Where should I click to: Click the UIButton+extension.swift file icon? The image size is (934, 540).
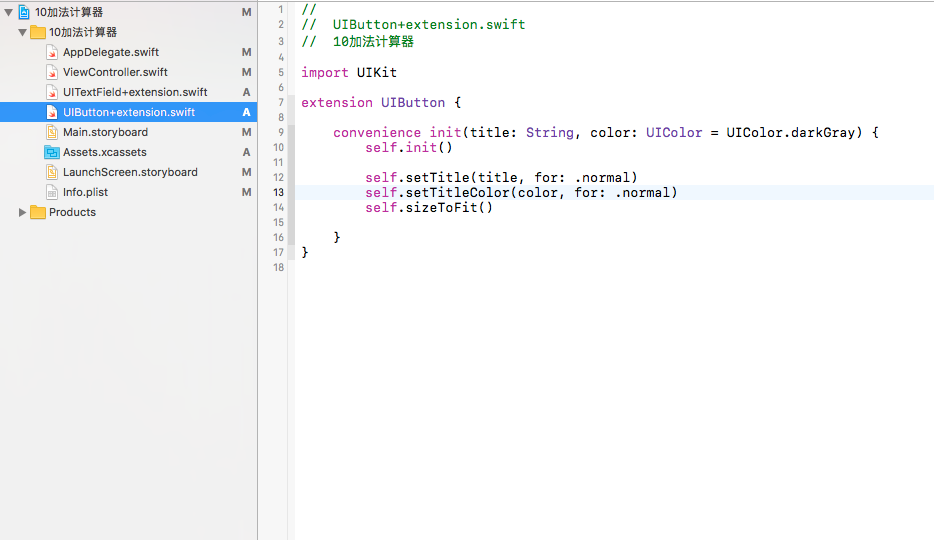(52, 112)
